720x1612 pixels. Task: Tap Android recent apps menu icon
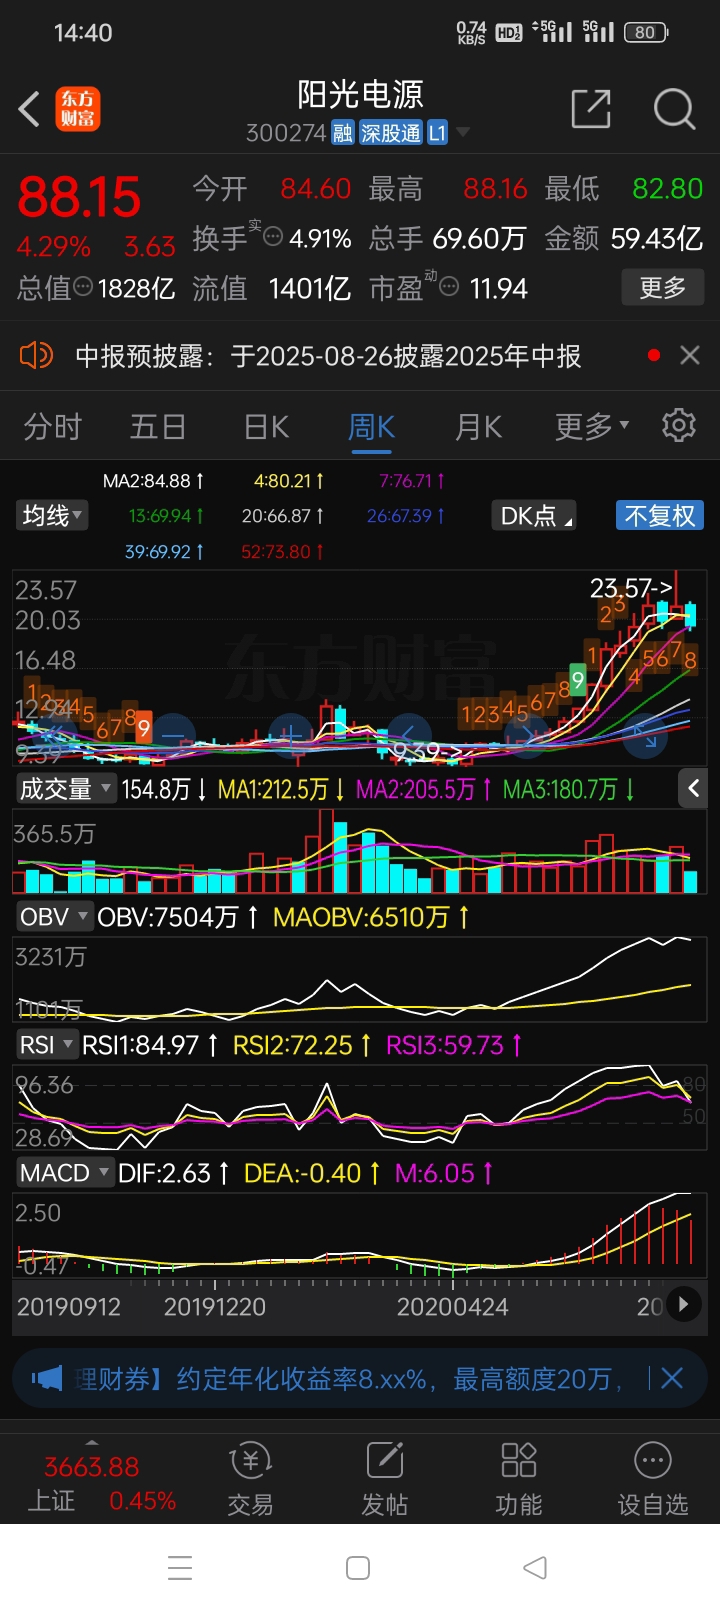tap(180, 1568)
